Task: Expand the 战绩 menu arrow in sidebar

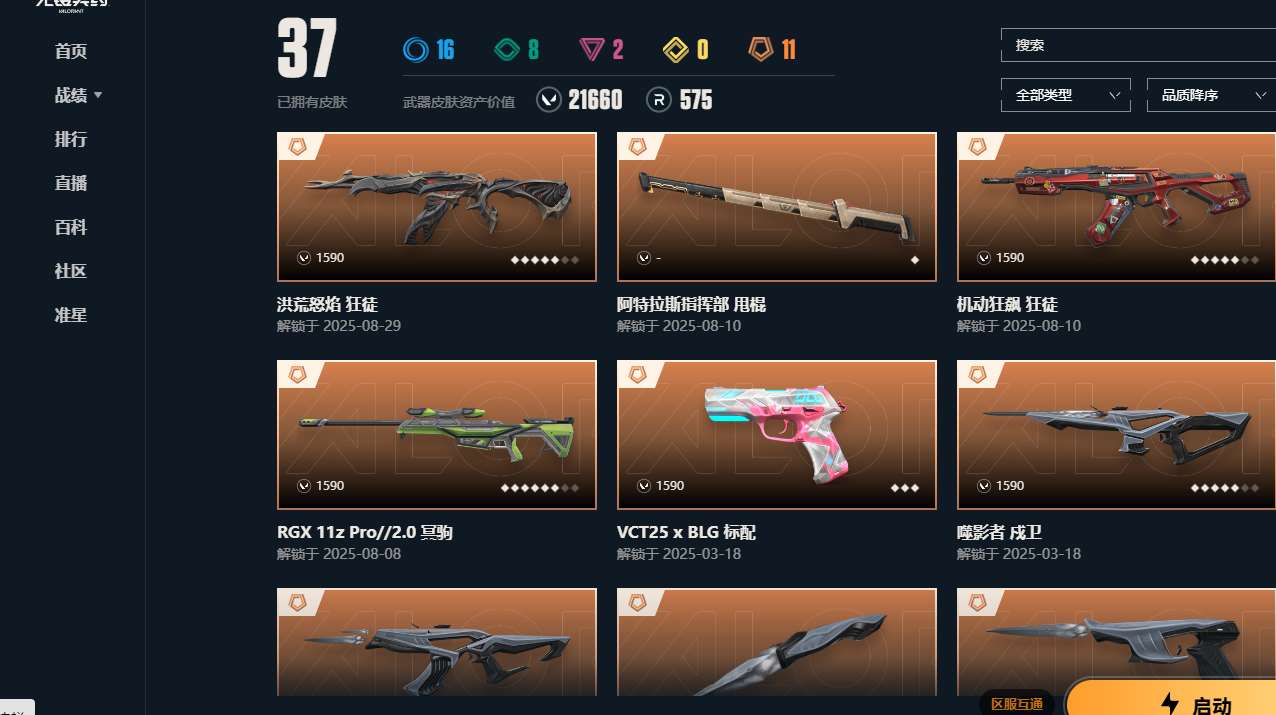Action: (x=98, y=95)
